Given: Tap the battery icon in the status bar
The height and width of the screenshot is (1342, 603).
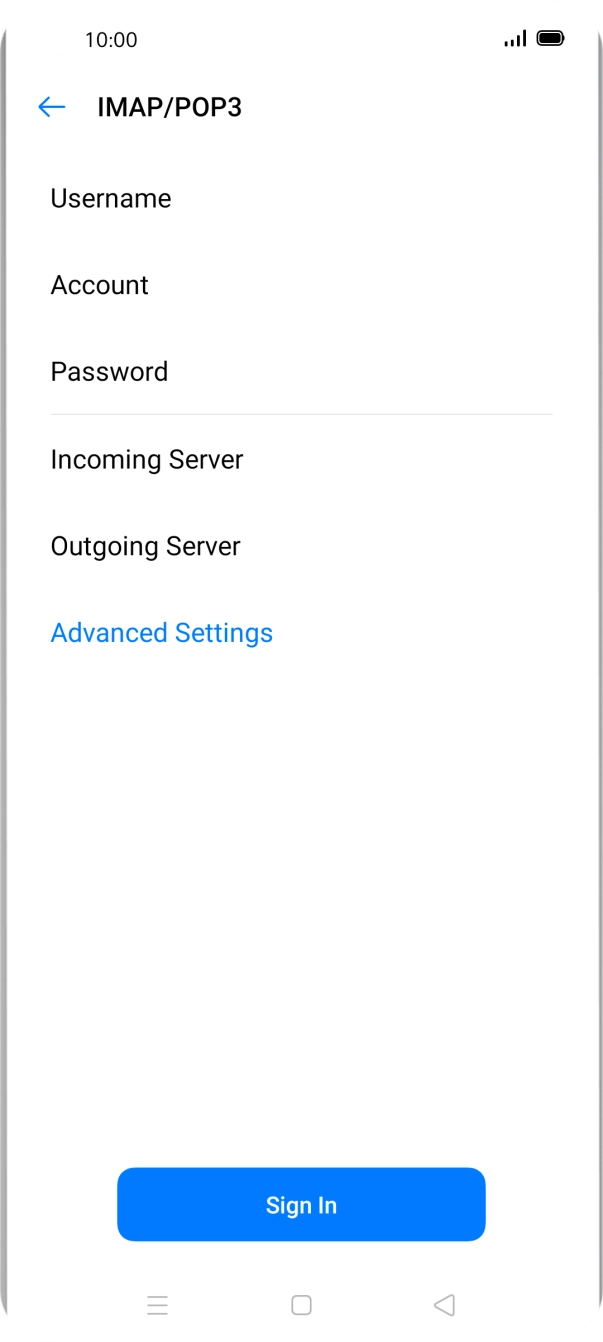Looking at the screenshot, I should point(549,39).
